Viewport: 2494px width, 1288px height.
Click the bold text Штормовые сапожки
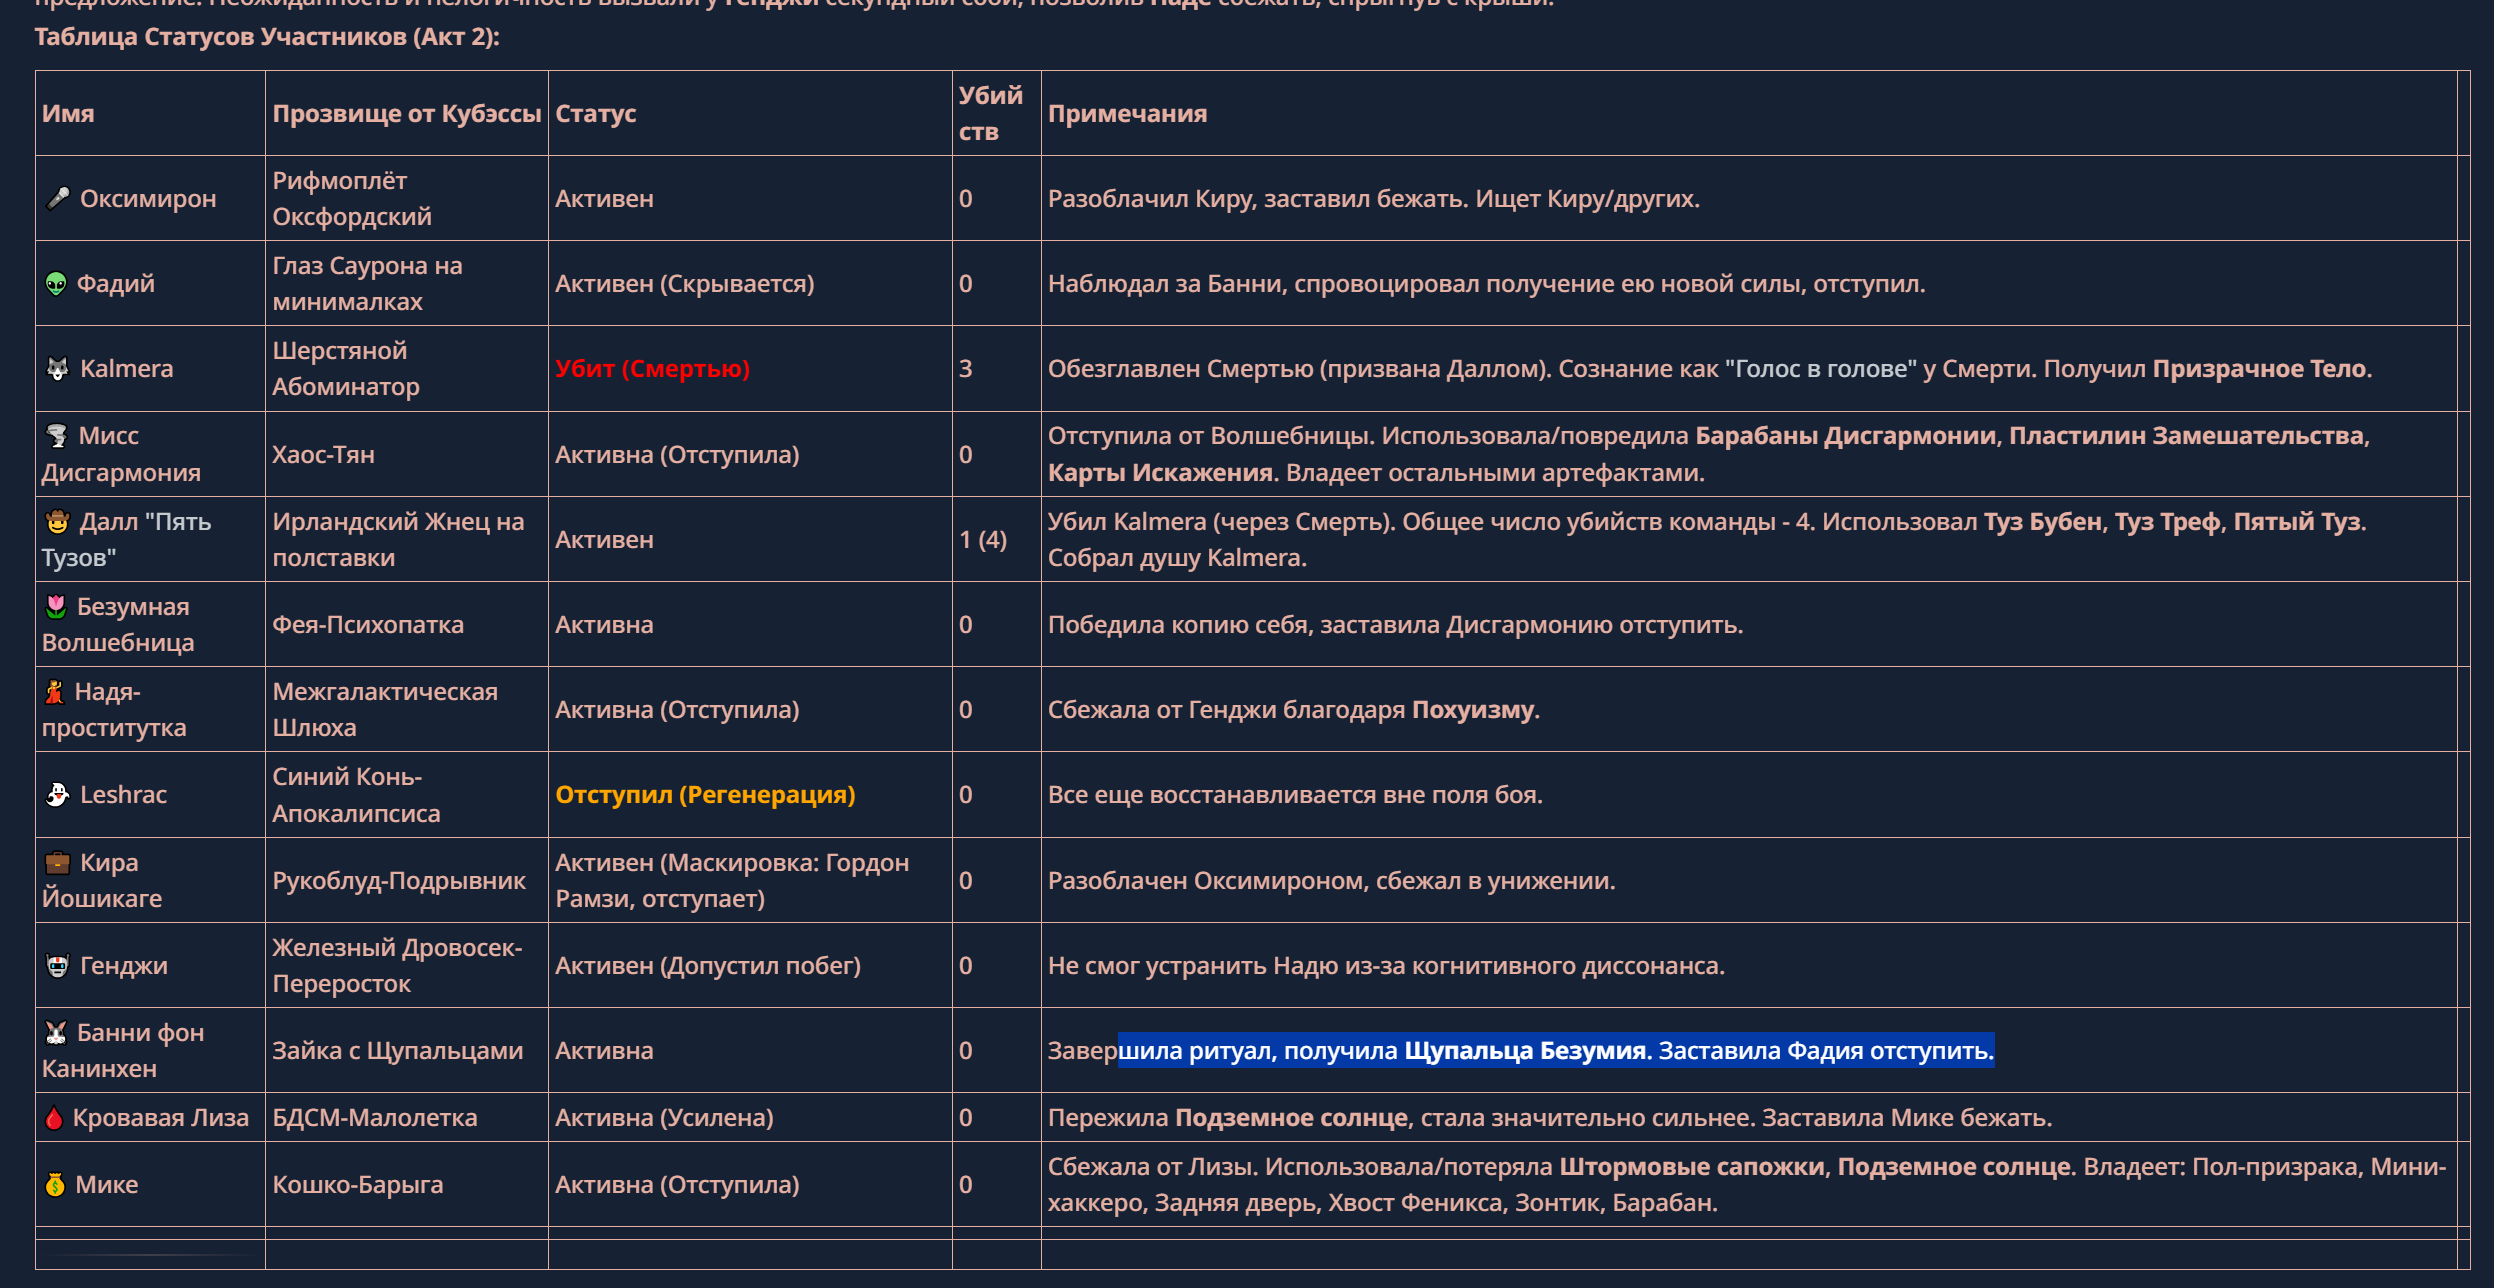click(x=1691, y=1166)
